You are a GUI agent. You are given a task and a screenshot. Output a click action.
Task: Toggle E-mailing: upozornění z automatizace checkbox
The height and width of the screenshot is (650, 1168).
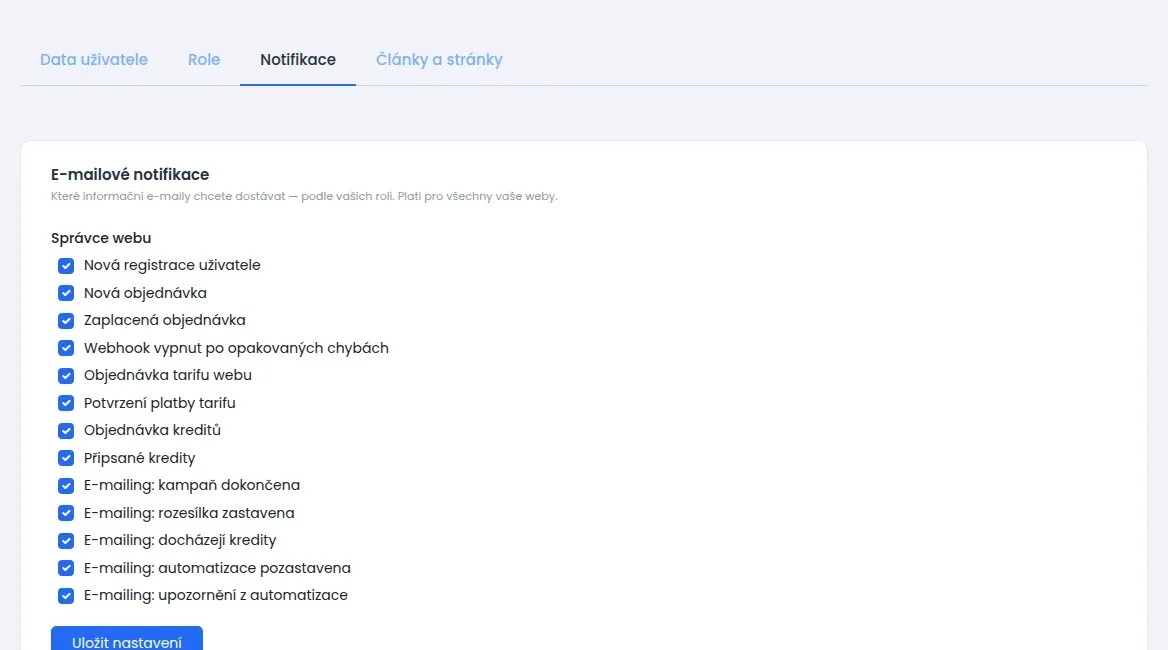66,596
